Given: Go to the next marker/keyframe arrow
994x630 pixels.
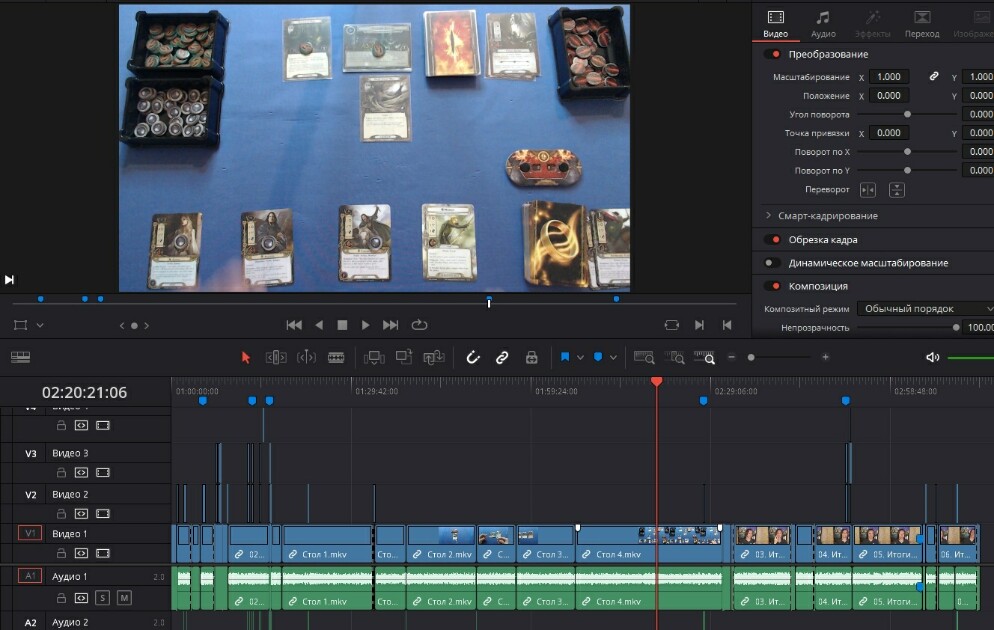Looking at the screenshot, I should [x=146, y=326].
